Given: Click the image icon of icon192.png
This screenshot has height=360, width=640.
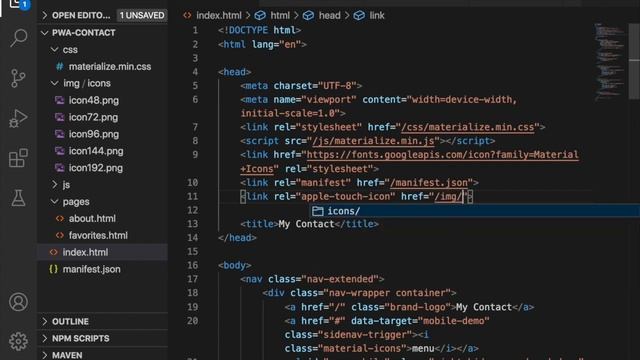Looking at the screenshot, I should click(x=60, y=168).
